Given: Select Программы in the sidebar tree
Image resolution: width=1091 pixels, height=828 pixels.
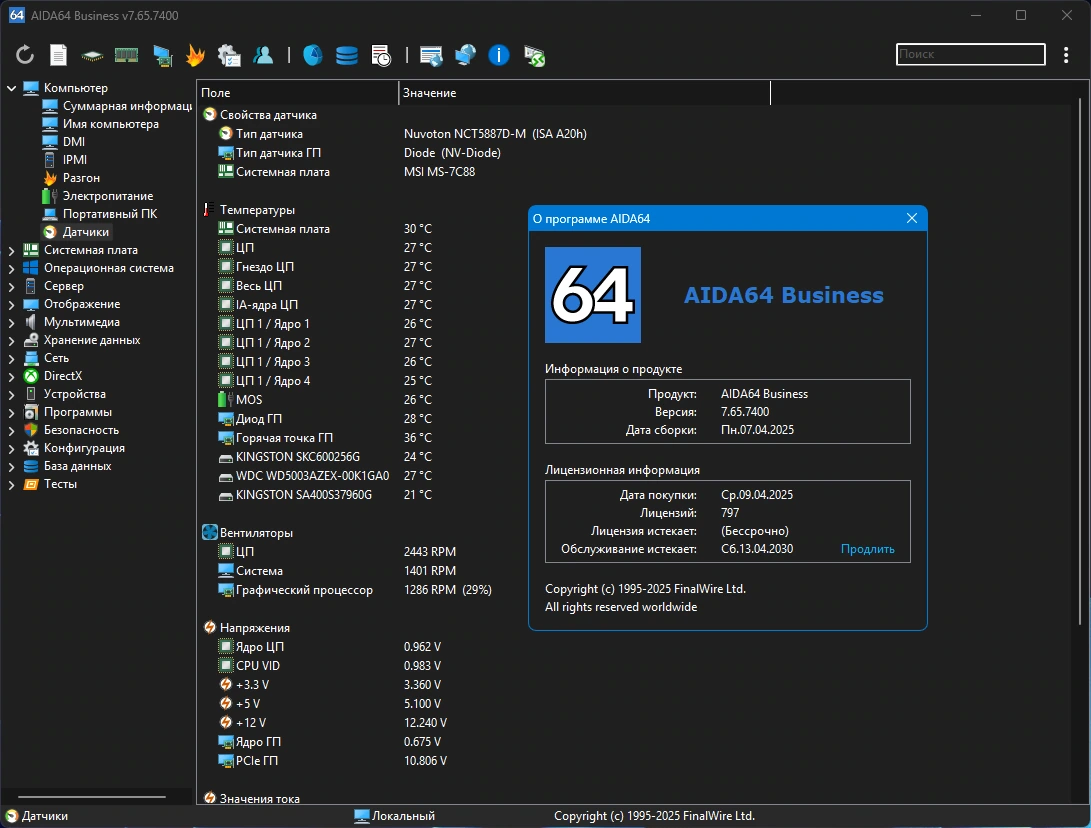Looking at the screenshot, I should 67,412.
